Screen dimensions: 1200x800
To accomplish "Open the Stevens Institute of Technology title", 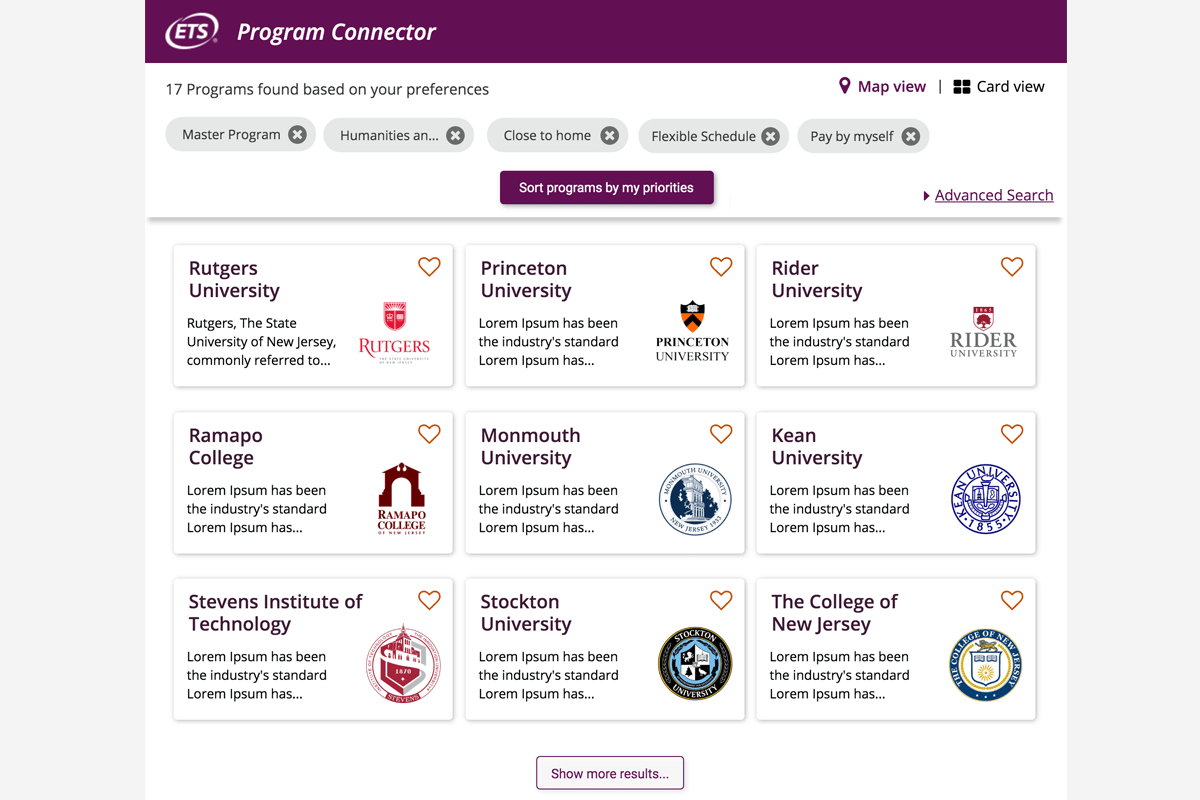I will click(x=275, y=612).
